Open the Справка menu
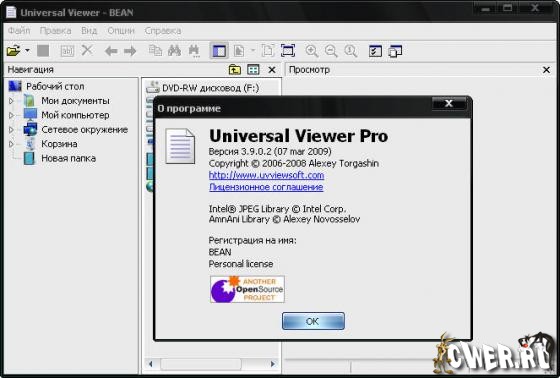This screenshot has height=378, width=560. pos(163,31)
